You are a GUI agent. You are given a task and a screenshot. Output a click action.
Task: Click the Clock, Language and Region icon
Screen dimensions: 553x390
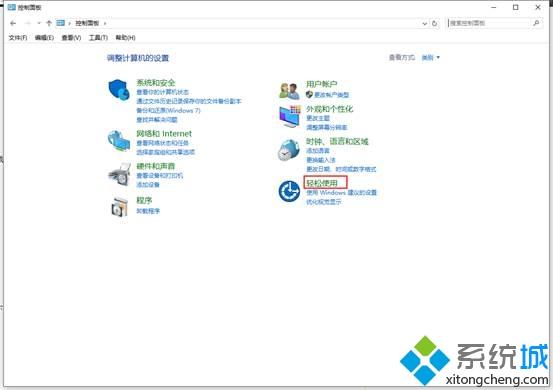[x=289, y=150]
